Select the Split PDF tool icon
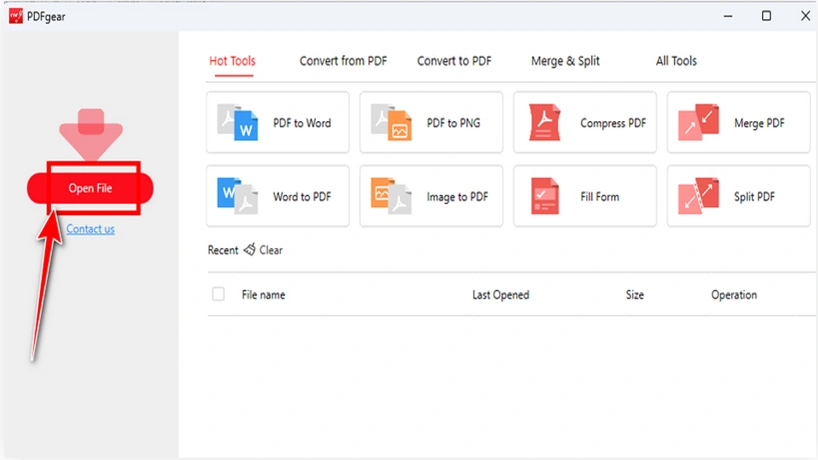The height and width of the screenshot is (460, 818). 699,197
